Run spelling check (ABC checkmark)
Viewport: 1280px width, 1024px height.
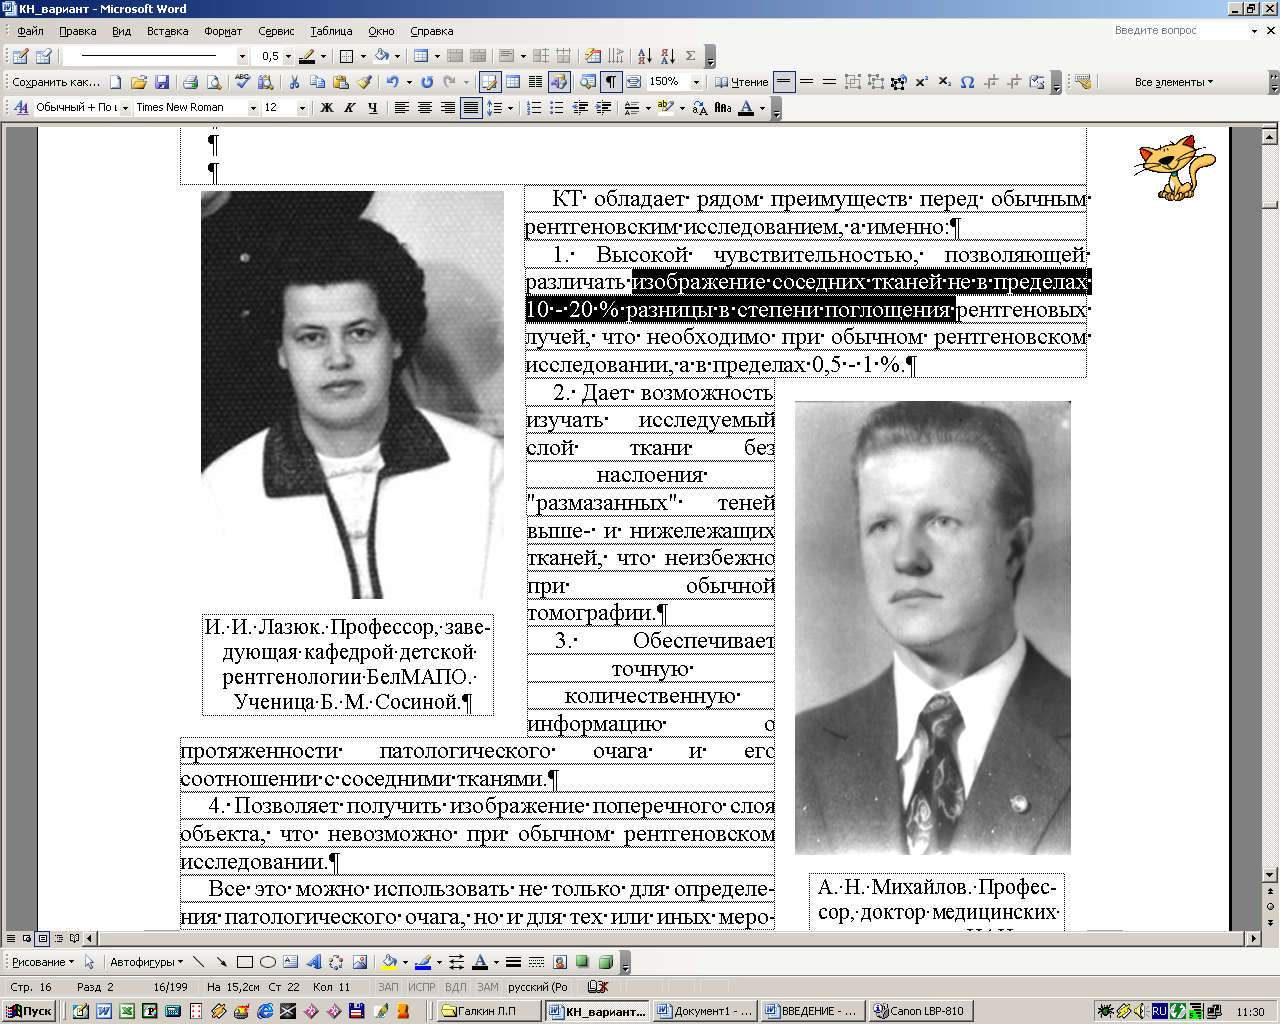pos(241,82)
